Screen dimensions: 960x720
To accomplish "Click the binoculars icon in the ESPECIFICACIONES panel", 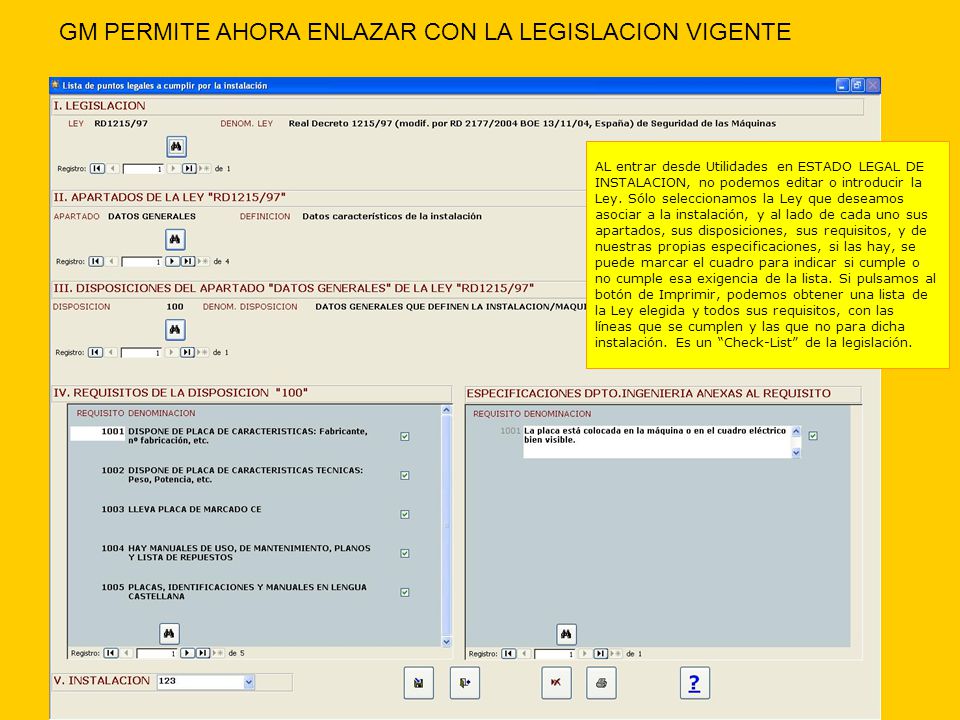I will point(566,634).
